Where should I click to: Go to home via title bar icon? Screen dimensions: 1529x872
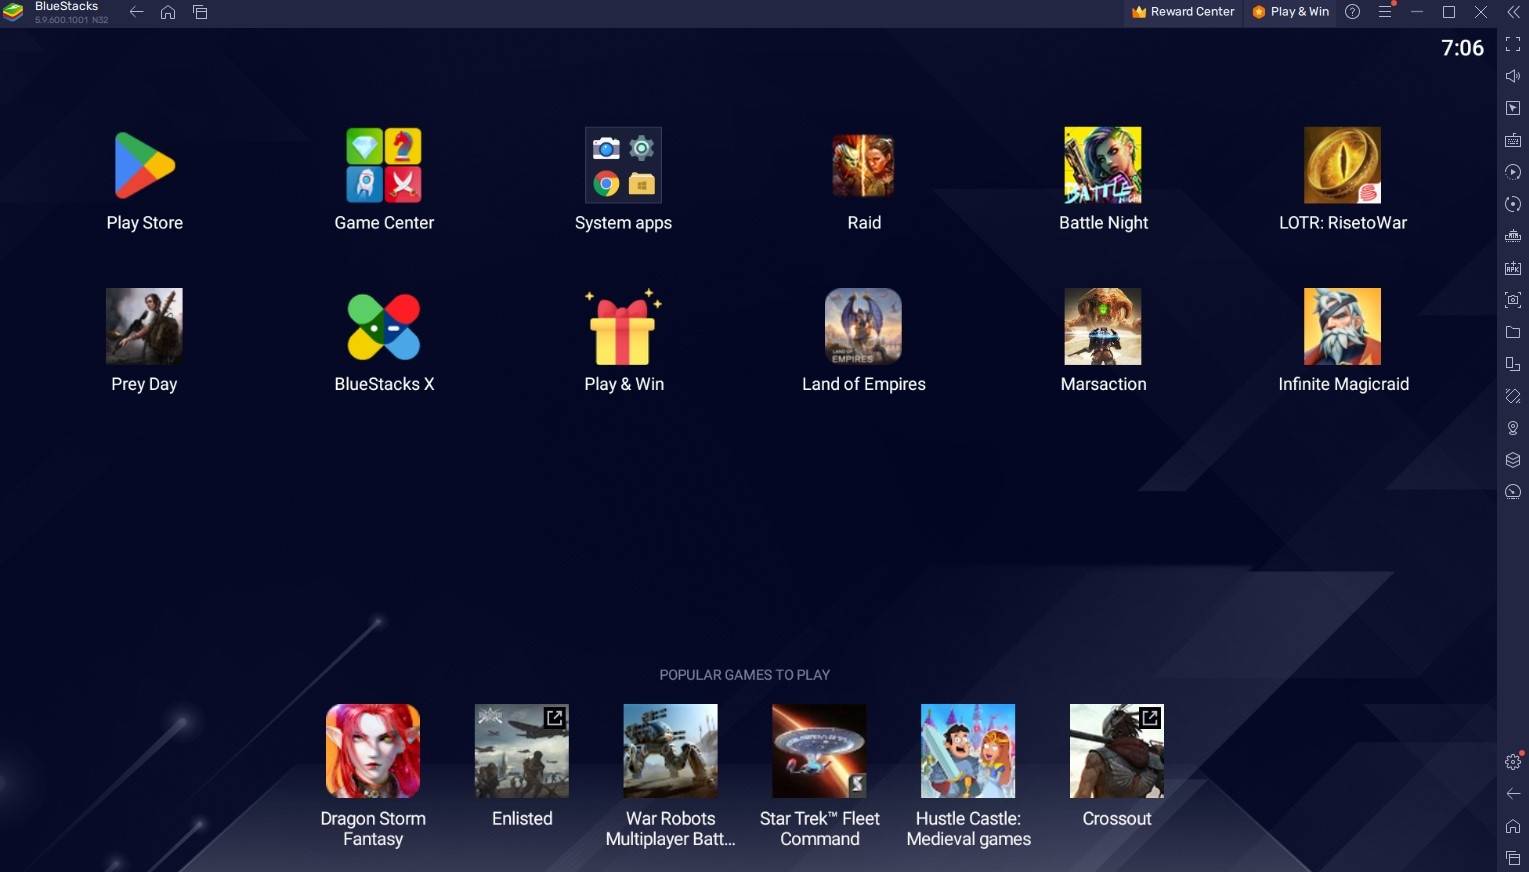(x=168, y=12)
